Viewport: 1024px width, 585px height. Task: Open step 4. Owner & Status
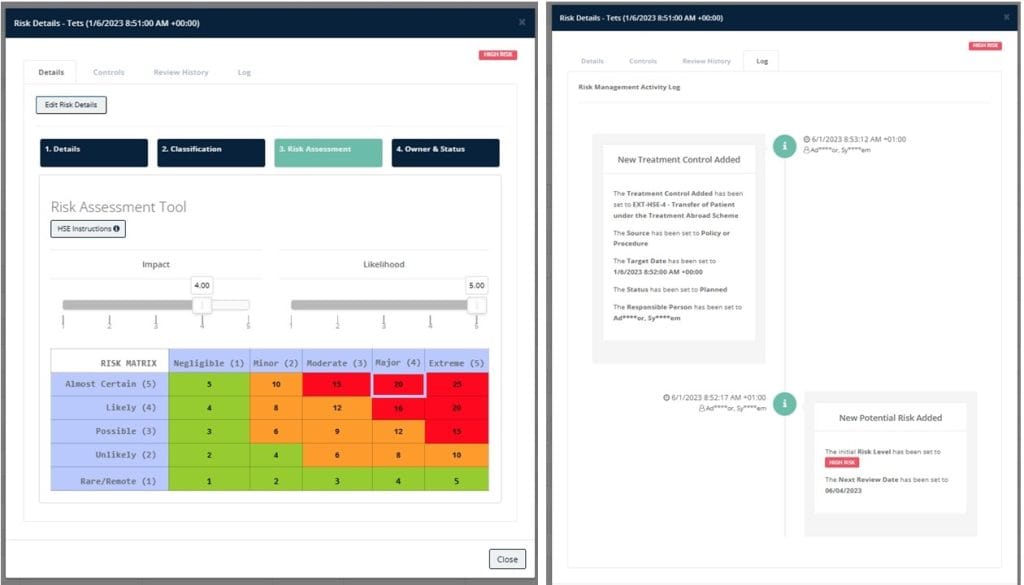point(445,153)
